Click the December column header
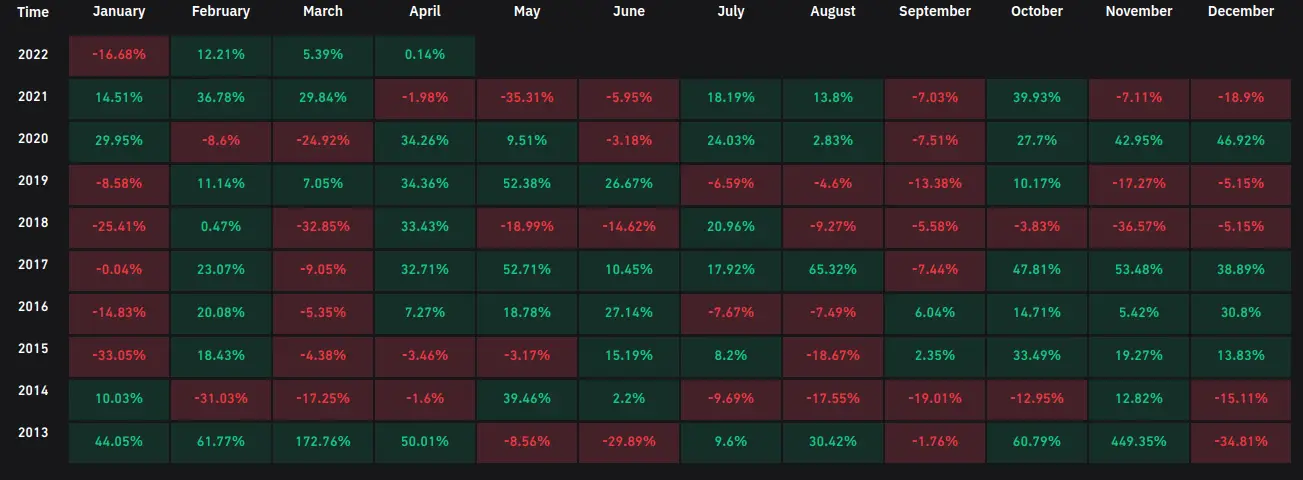 click(x=1240, y=12)
